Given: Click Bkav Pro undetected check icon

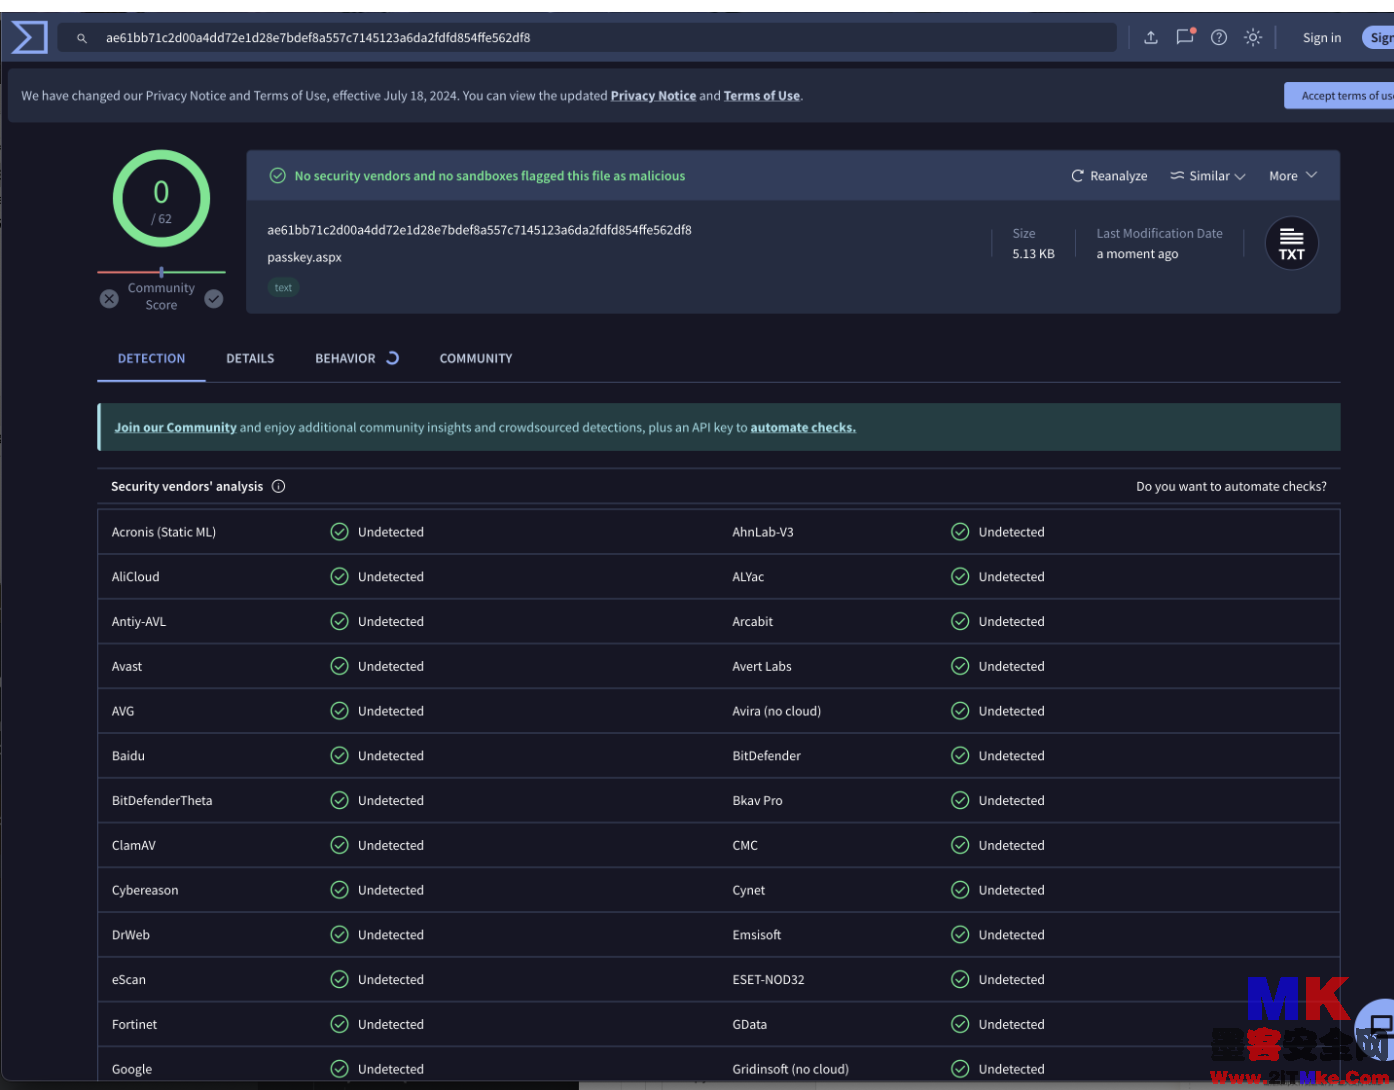Looking at the screenshot, I should point(960,800).
